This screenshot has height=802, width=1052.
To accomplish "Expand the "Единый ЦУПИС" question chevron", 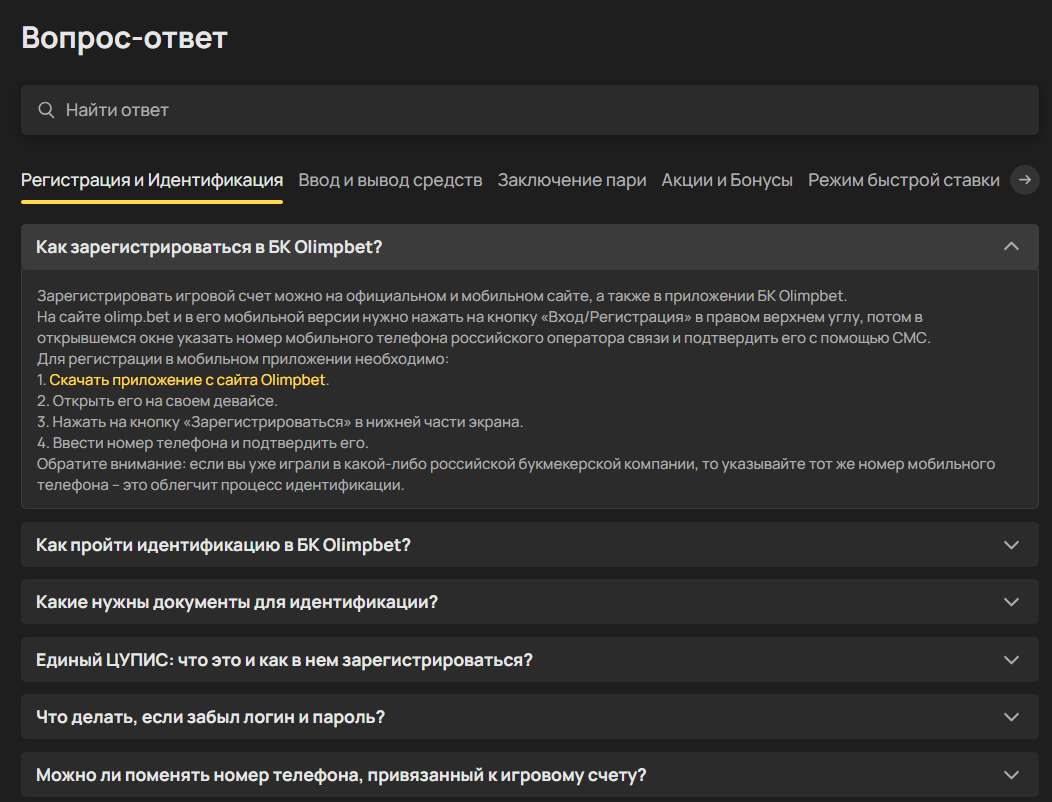I will [x=1011, y=660].
